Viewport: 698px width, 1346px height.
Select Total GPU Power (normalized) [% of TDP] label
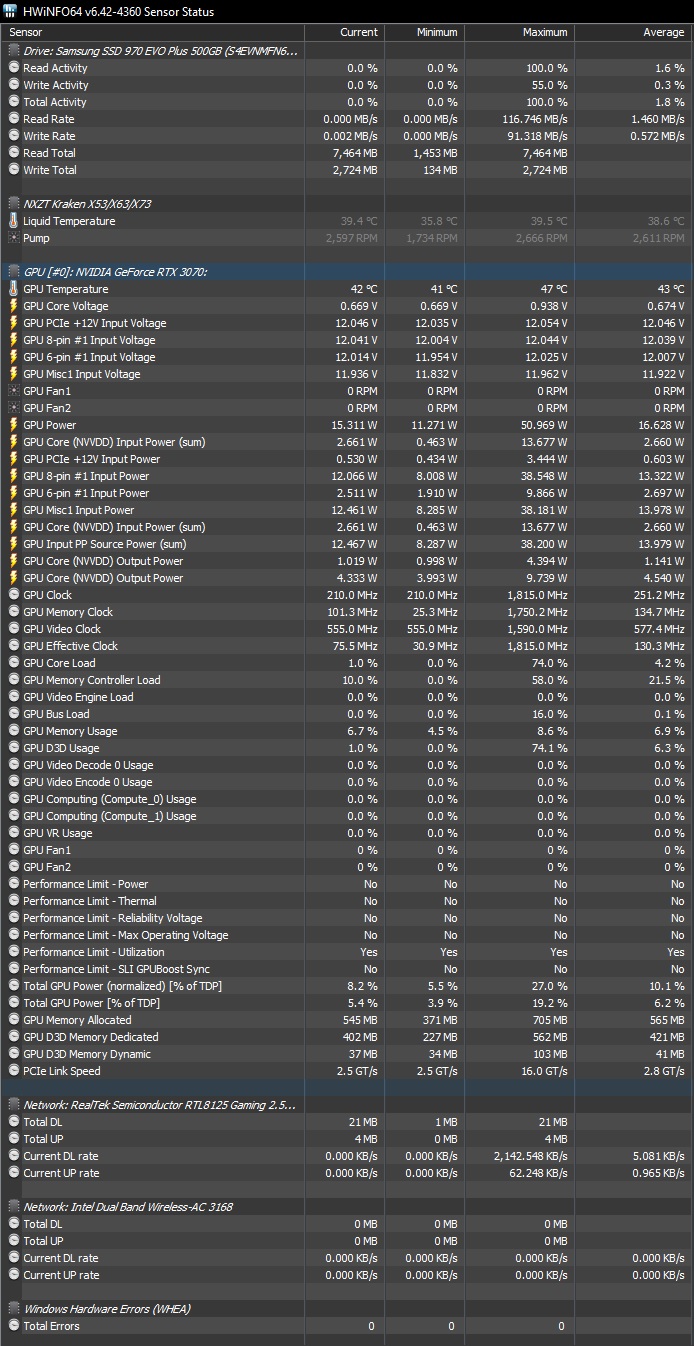[x=123, y=986]
